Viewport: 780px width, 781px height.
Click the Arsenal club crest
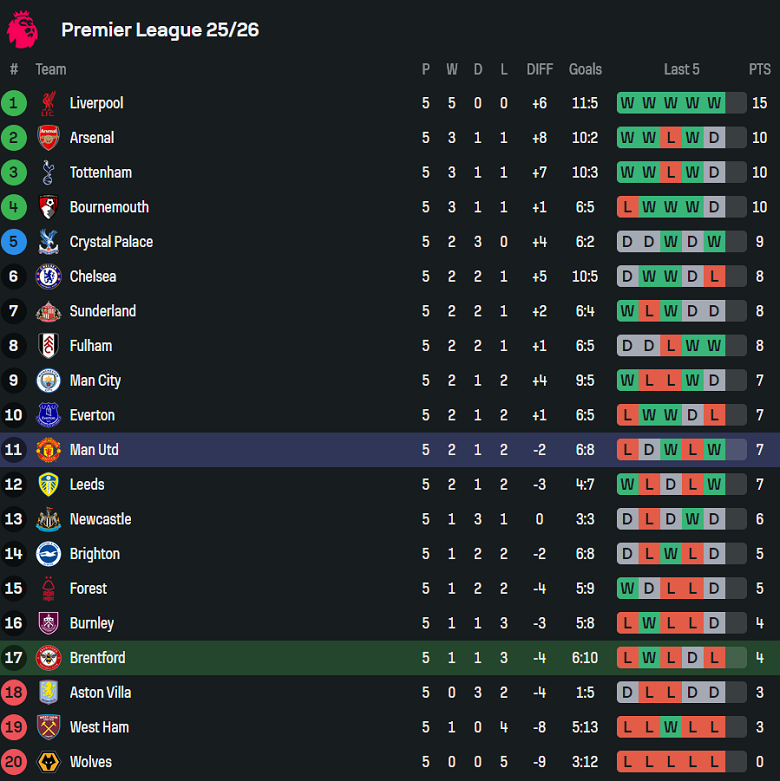(x=48, y=138)
